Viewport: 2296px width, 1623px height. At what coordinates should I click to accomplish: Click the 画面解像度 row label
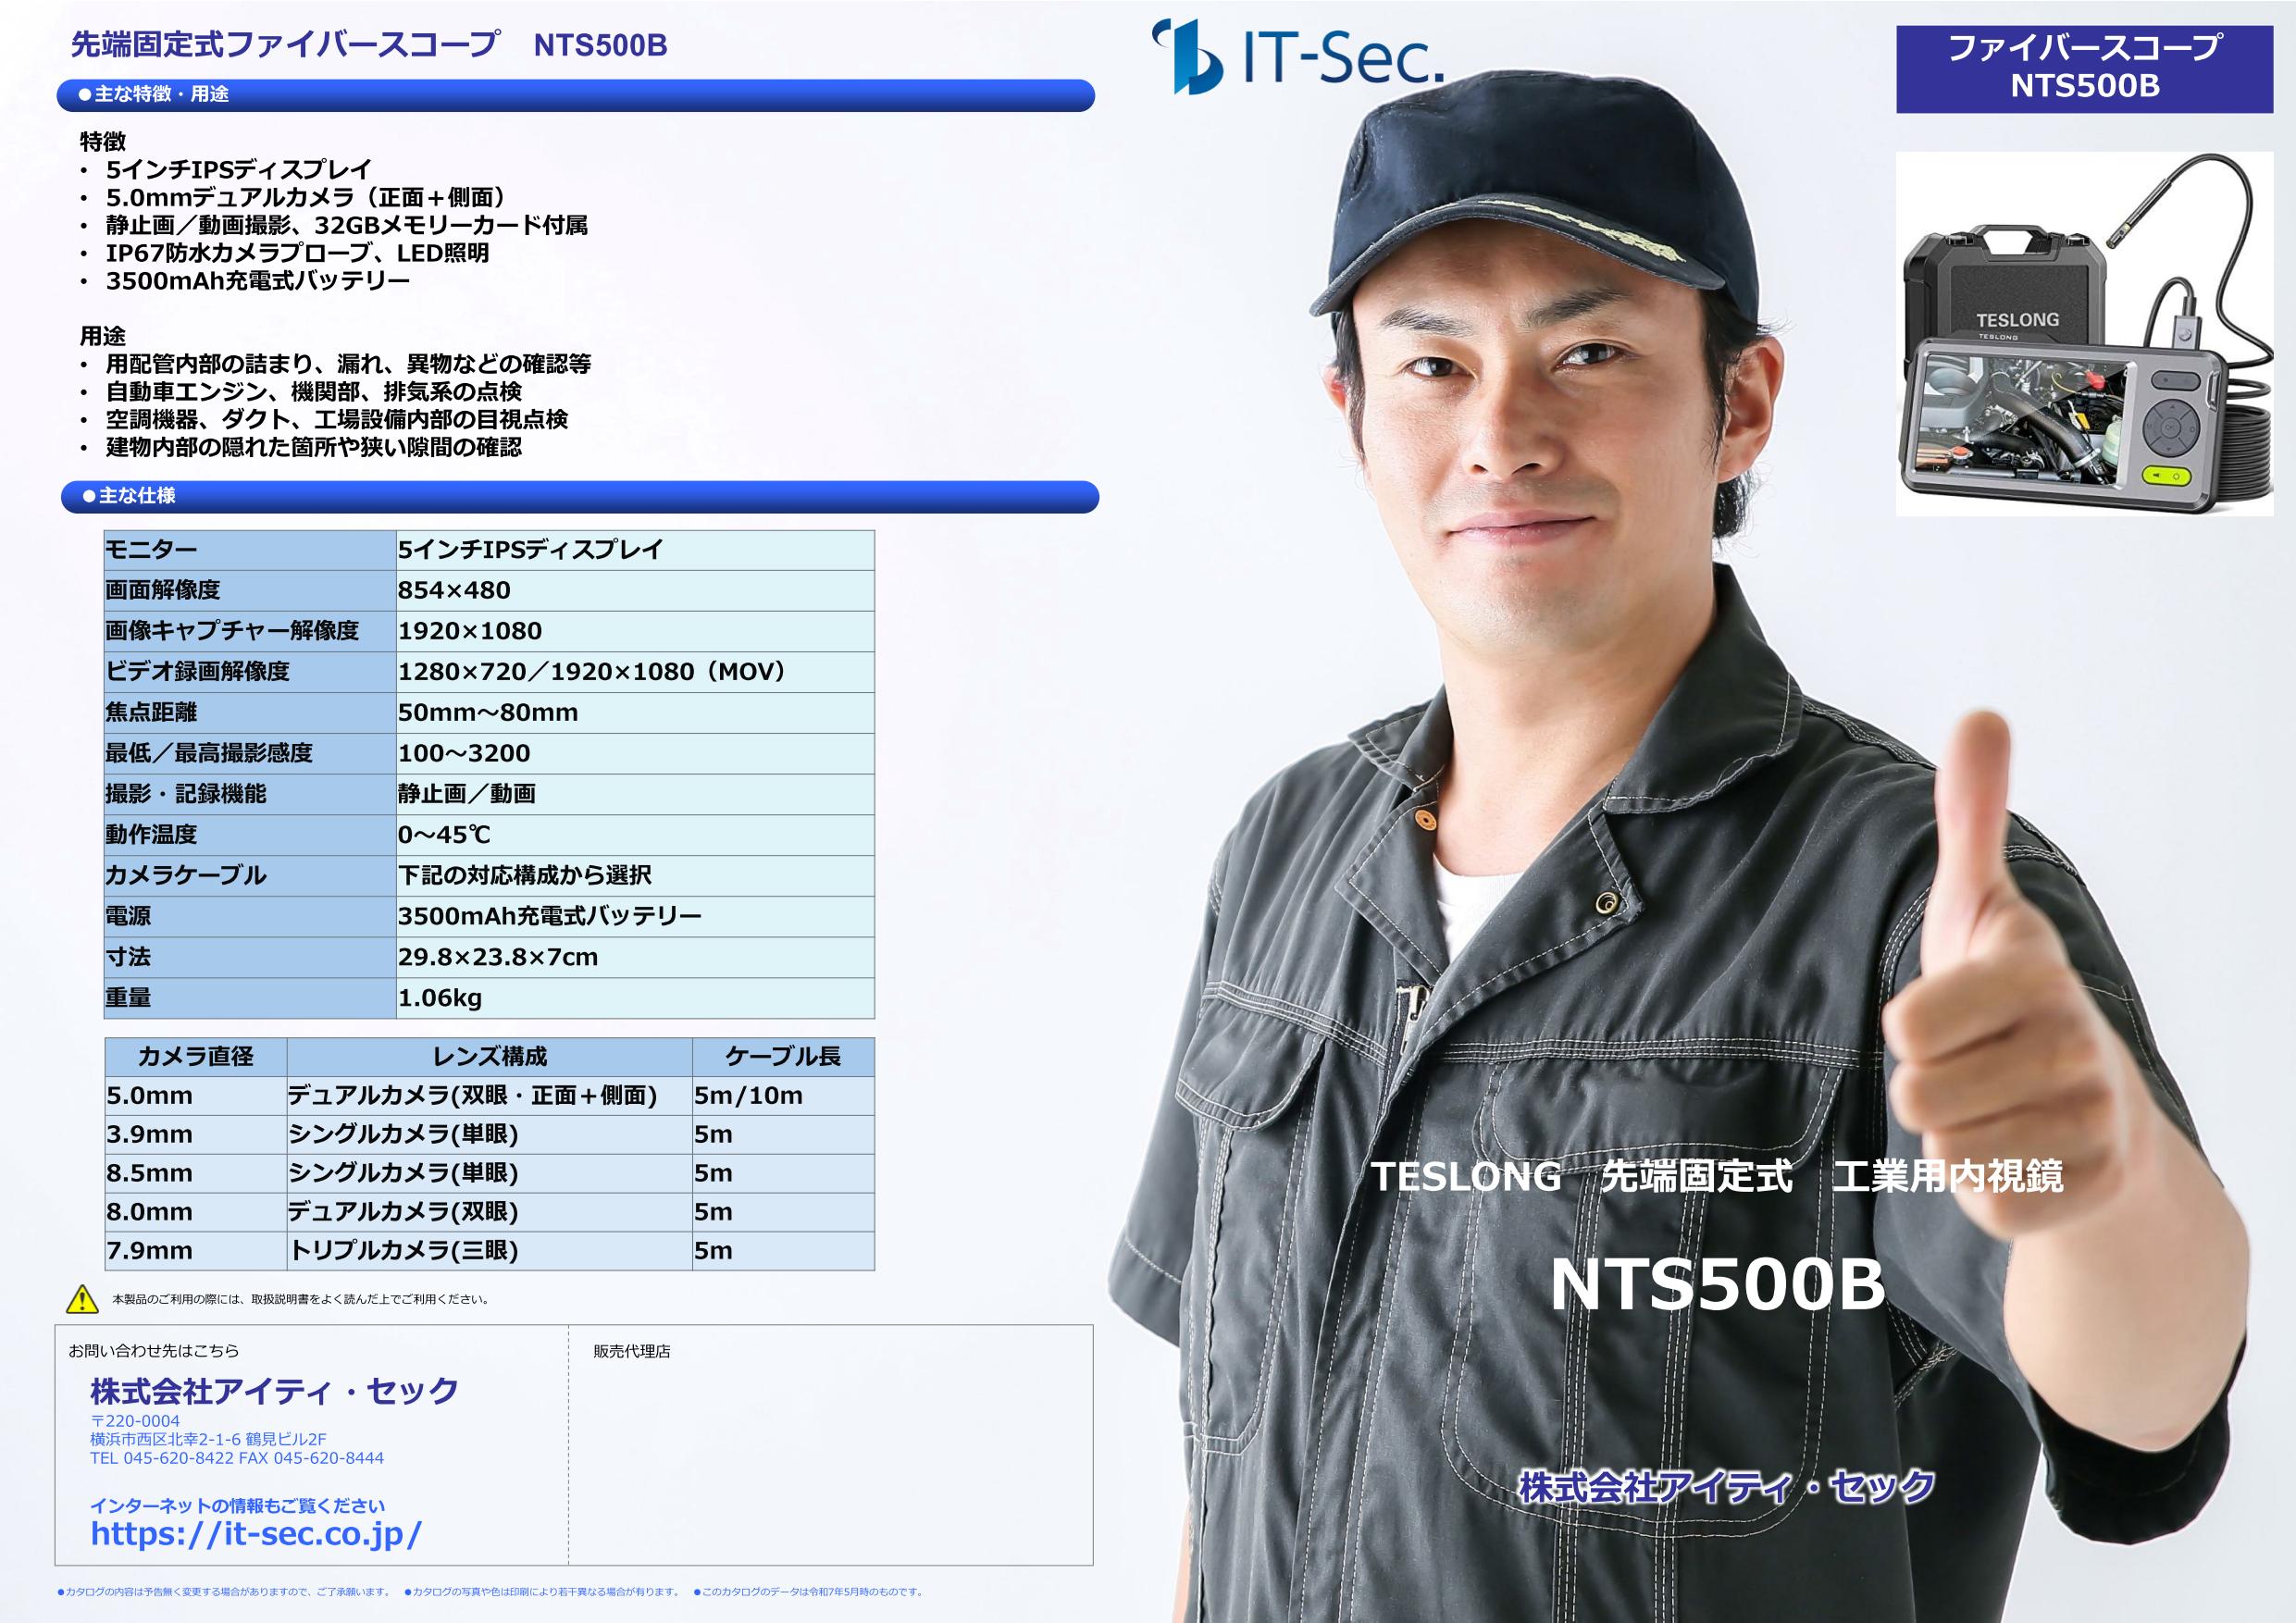point(250,591)
